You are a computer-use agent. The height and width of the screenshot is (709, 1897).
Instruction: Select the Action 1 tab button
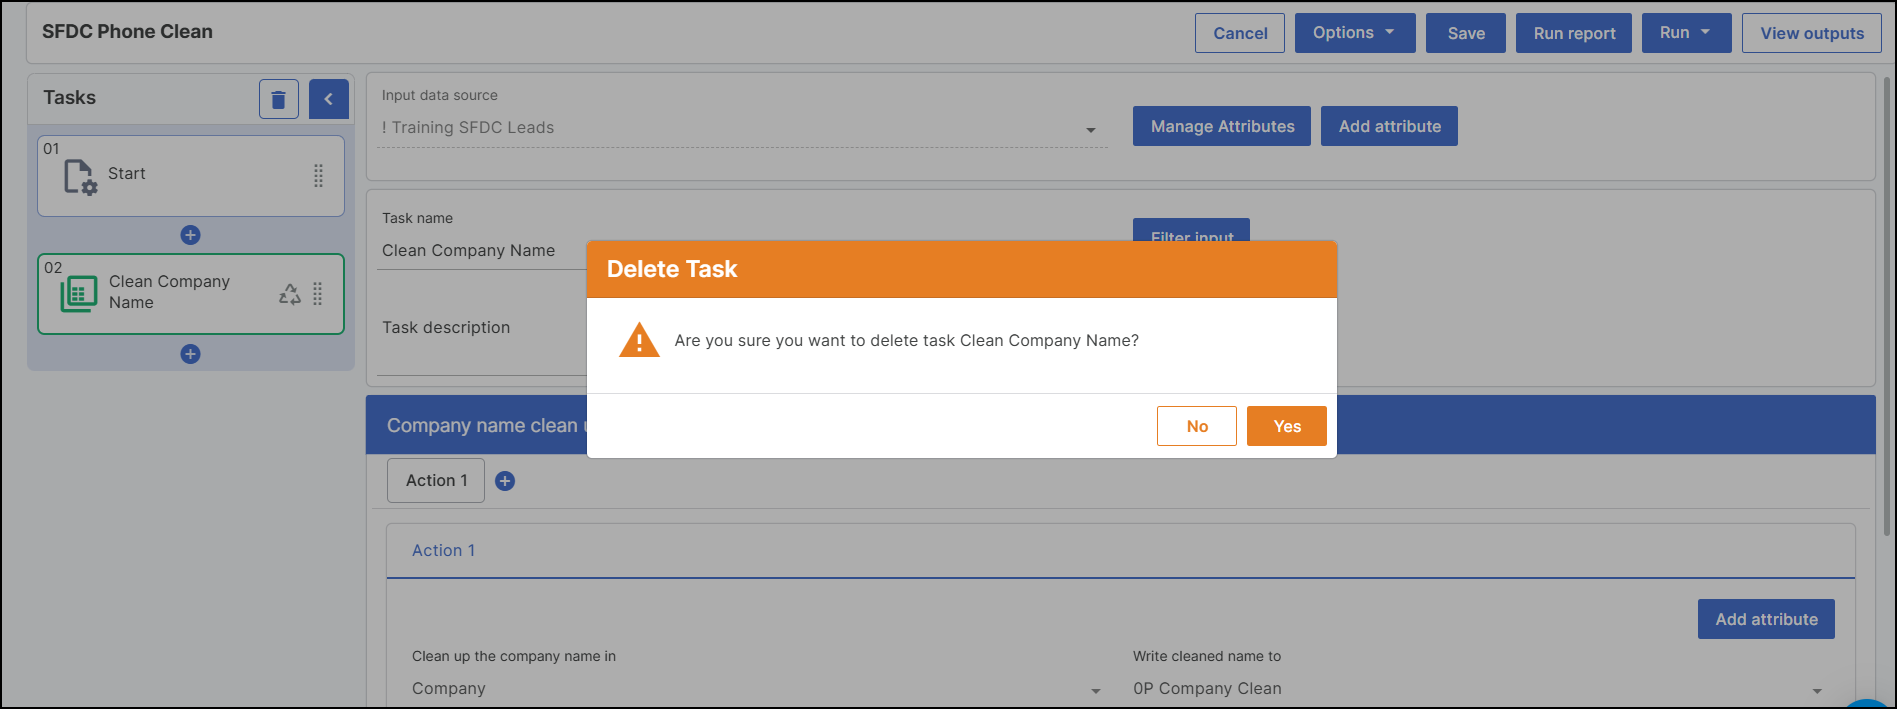click(x=436, y=481)
